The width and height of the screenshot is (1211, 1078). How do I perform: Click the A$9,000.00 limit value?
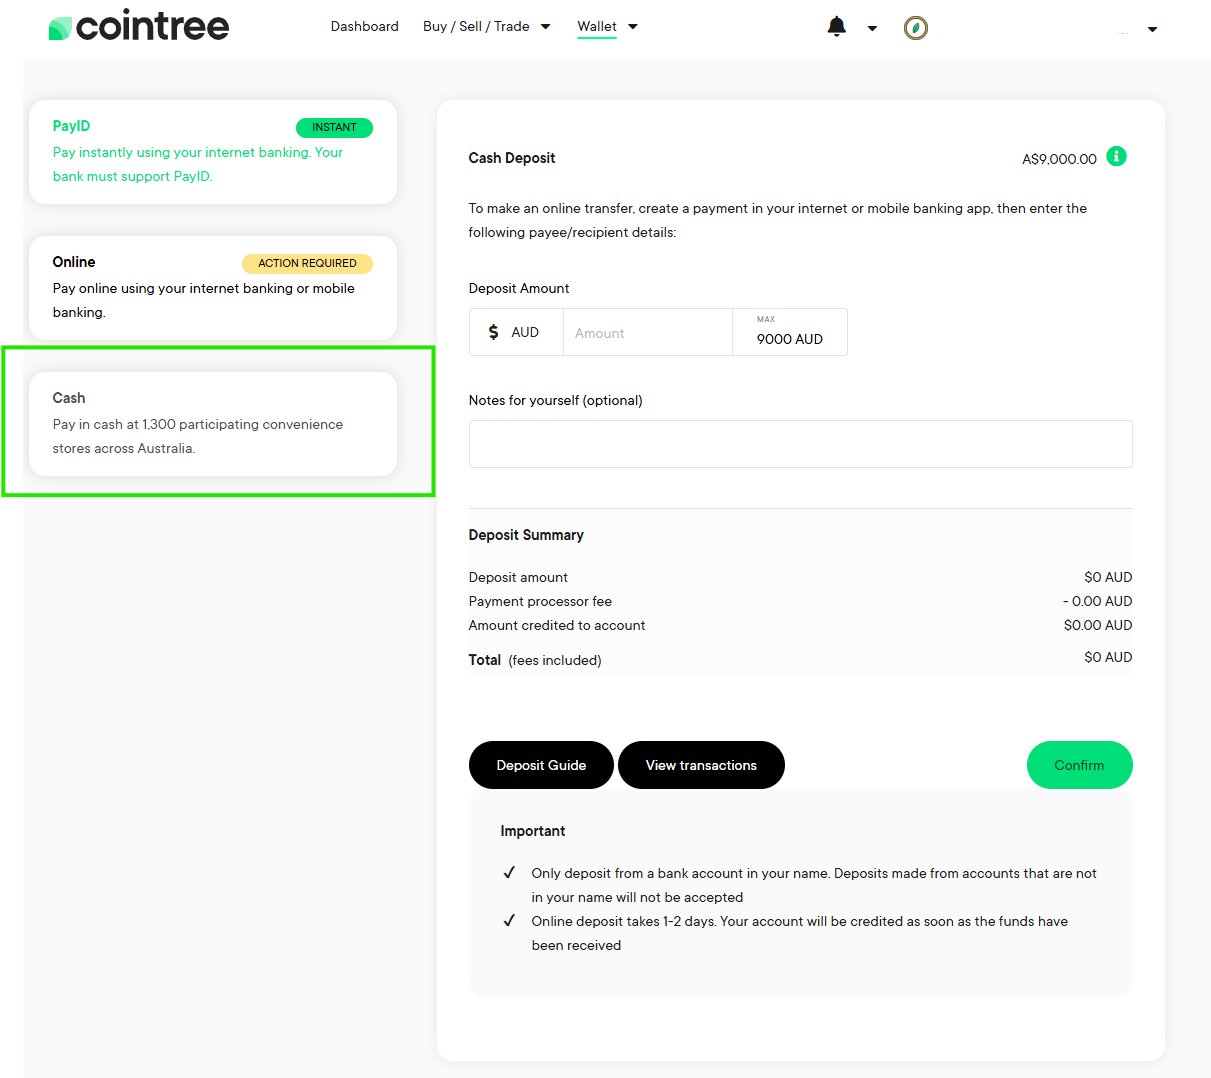1059,159
